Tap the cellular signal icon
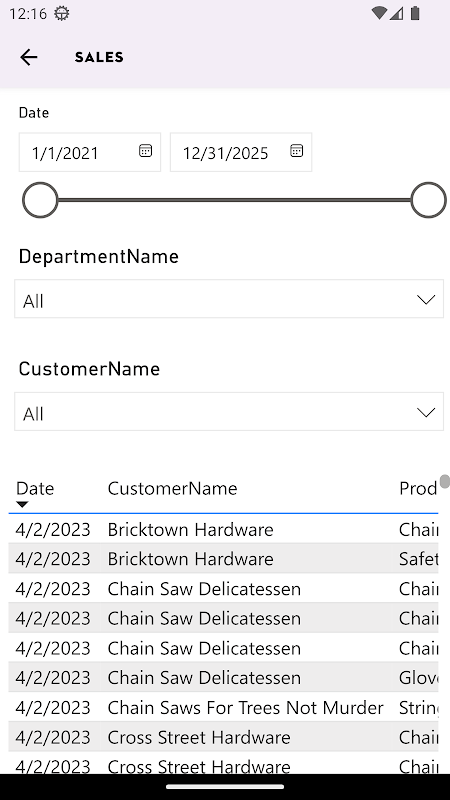 tap(396, 13)
